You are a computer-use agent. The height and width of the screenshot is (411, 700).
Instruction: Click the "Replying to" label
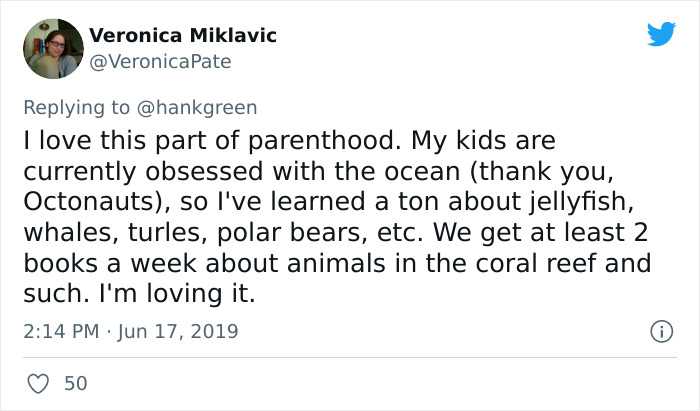pos(76,109)
